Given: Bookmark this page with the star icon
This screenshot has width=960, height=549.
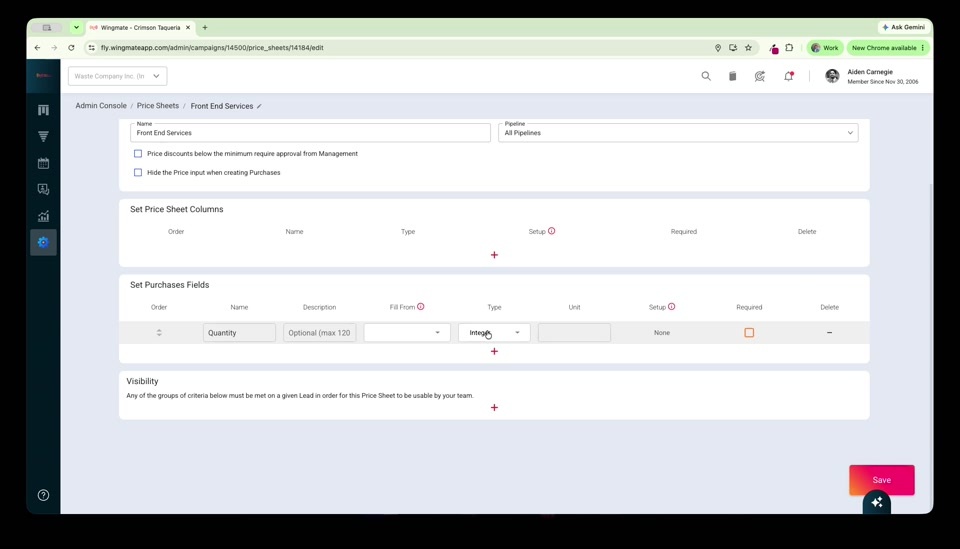Looking at the screenshot, I should pos(748,48).
